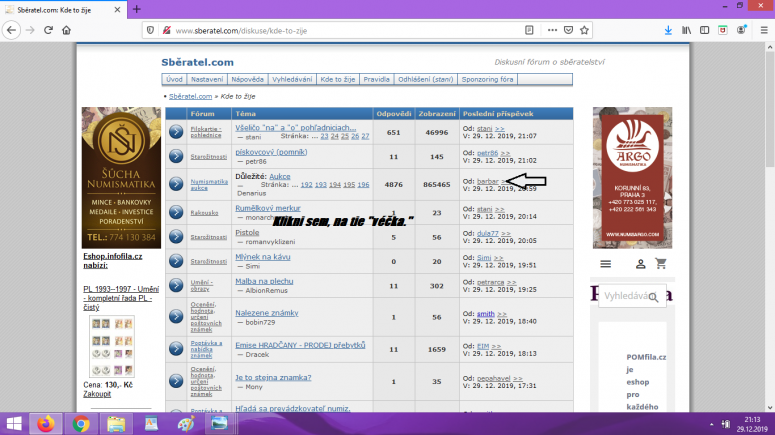Open the Aukce topic link
The height and width of the screenshot is (435, 775).
[280, 176]
